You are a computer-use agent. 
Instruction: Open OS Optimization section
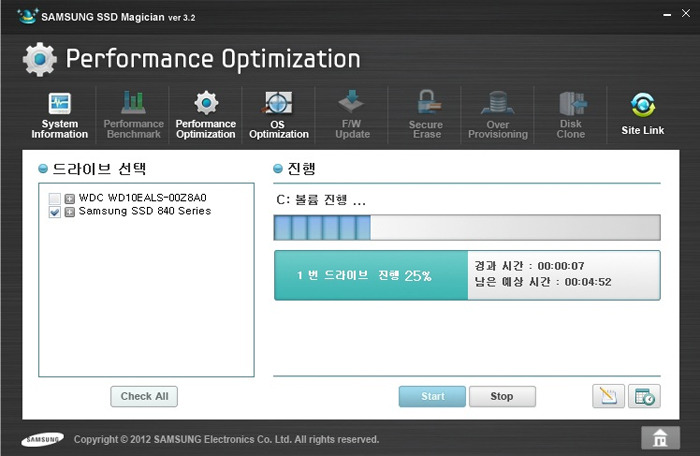[x=279, y=116]
